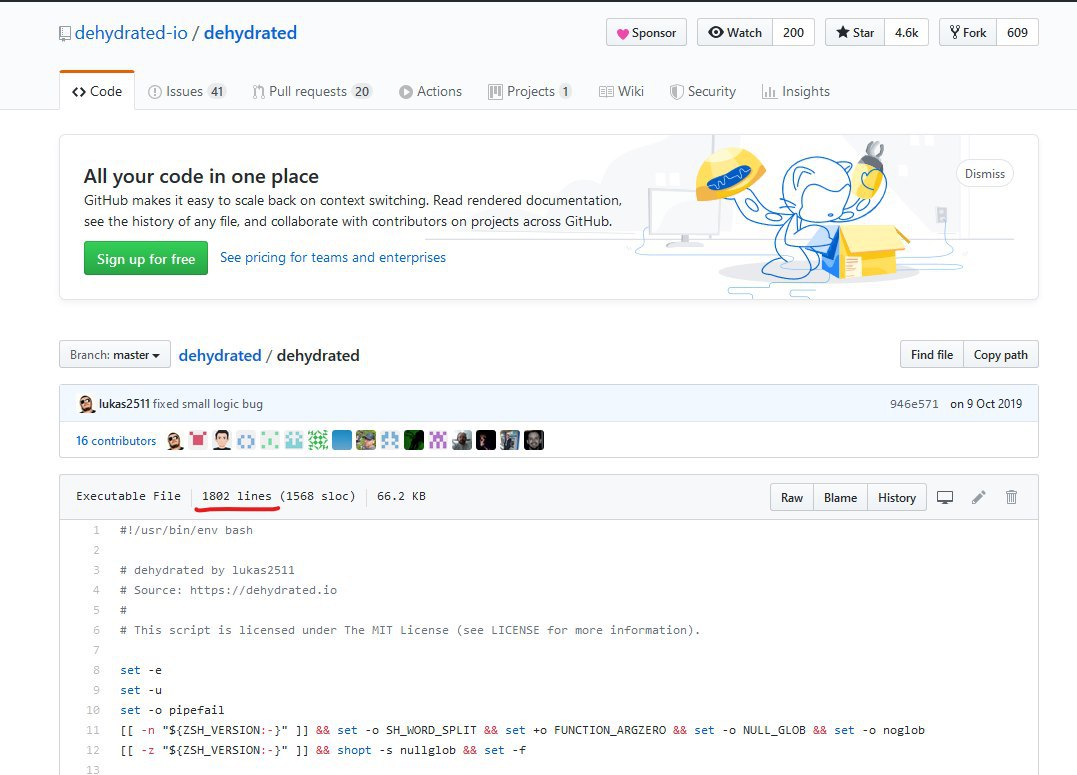Click the '66.2 KB' file size text
The image size is (1077, 775).
coord(401,496)
